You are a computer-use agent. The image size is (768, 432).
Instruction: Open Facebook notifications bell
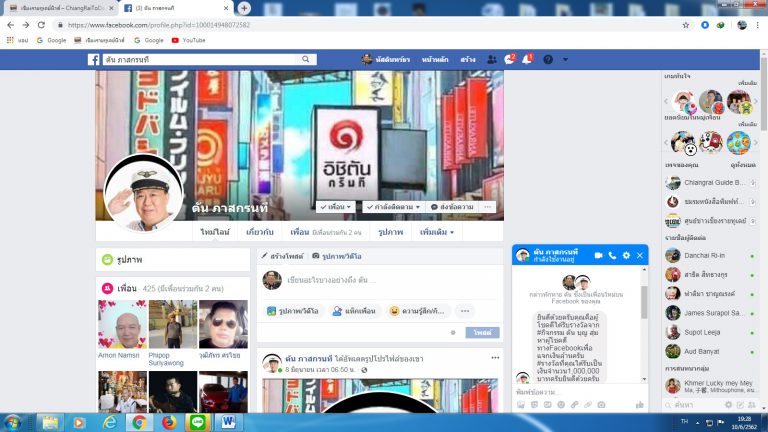tap(528, 60)
